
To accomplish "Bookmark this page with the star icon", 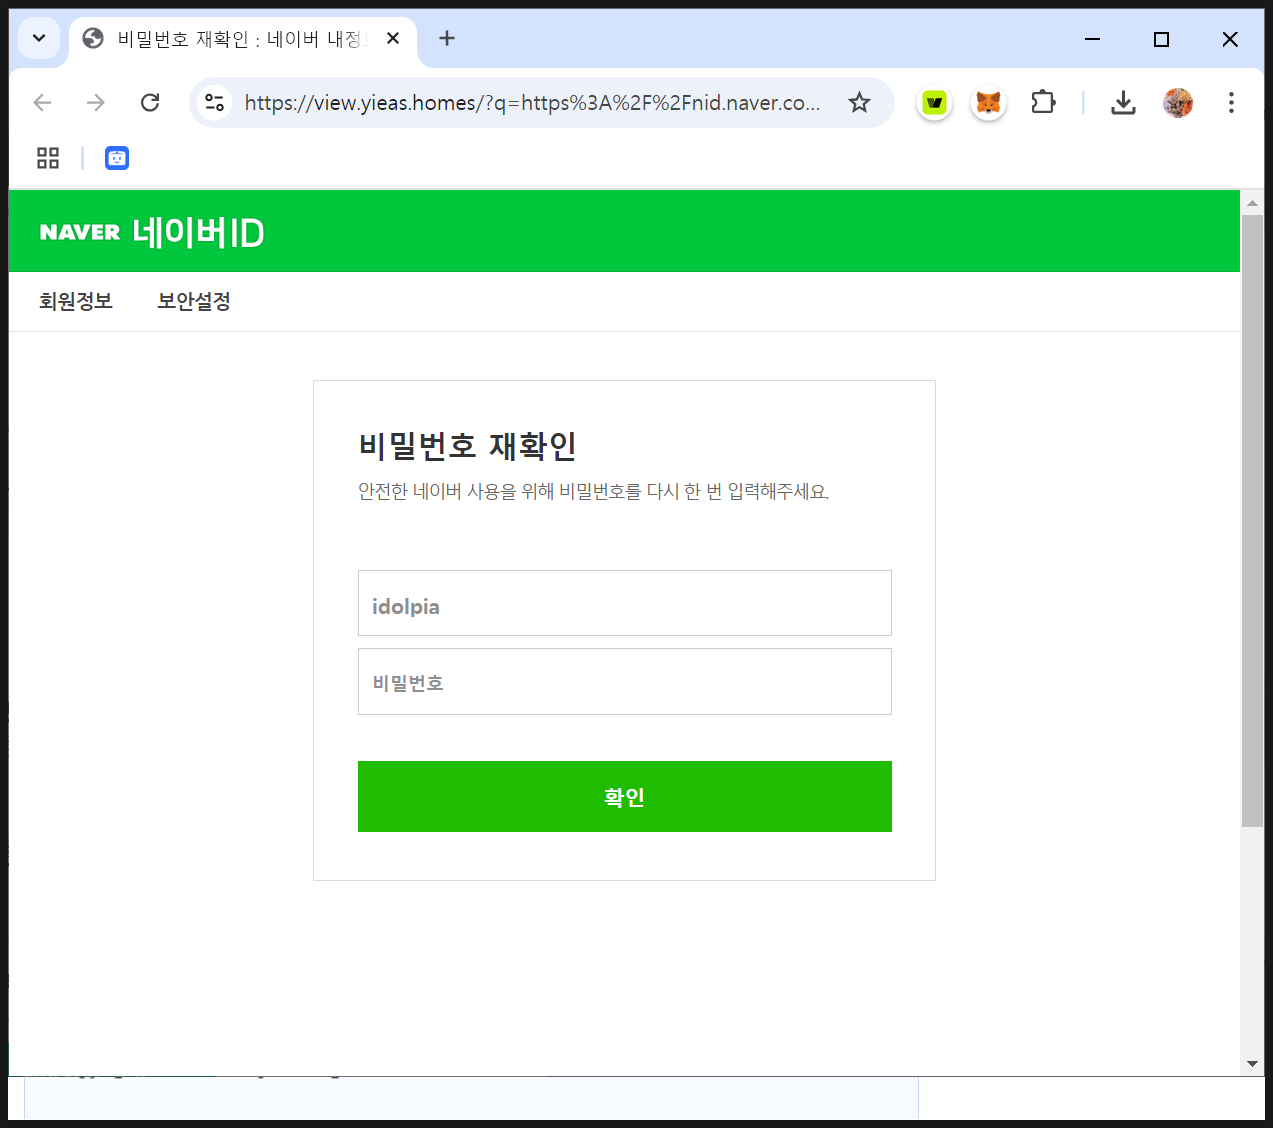I will click(x=859, y=102).
